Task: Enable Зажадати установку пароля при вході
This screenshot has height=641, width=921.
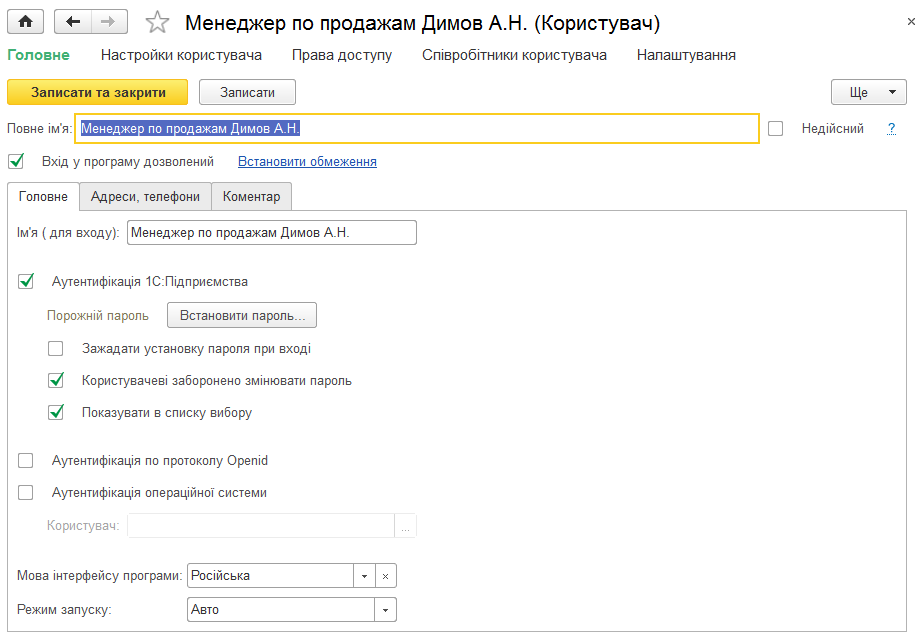Action: [x=56, y=348]
